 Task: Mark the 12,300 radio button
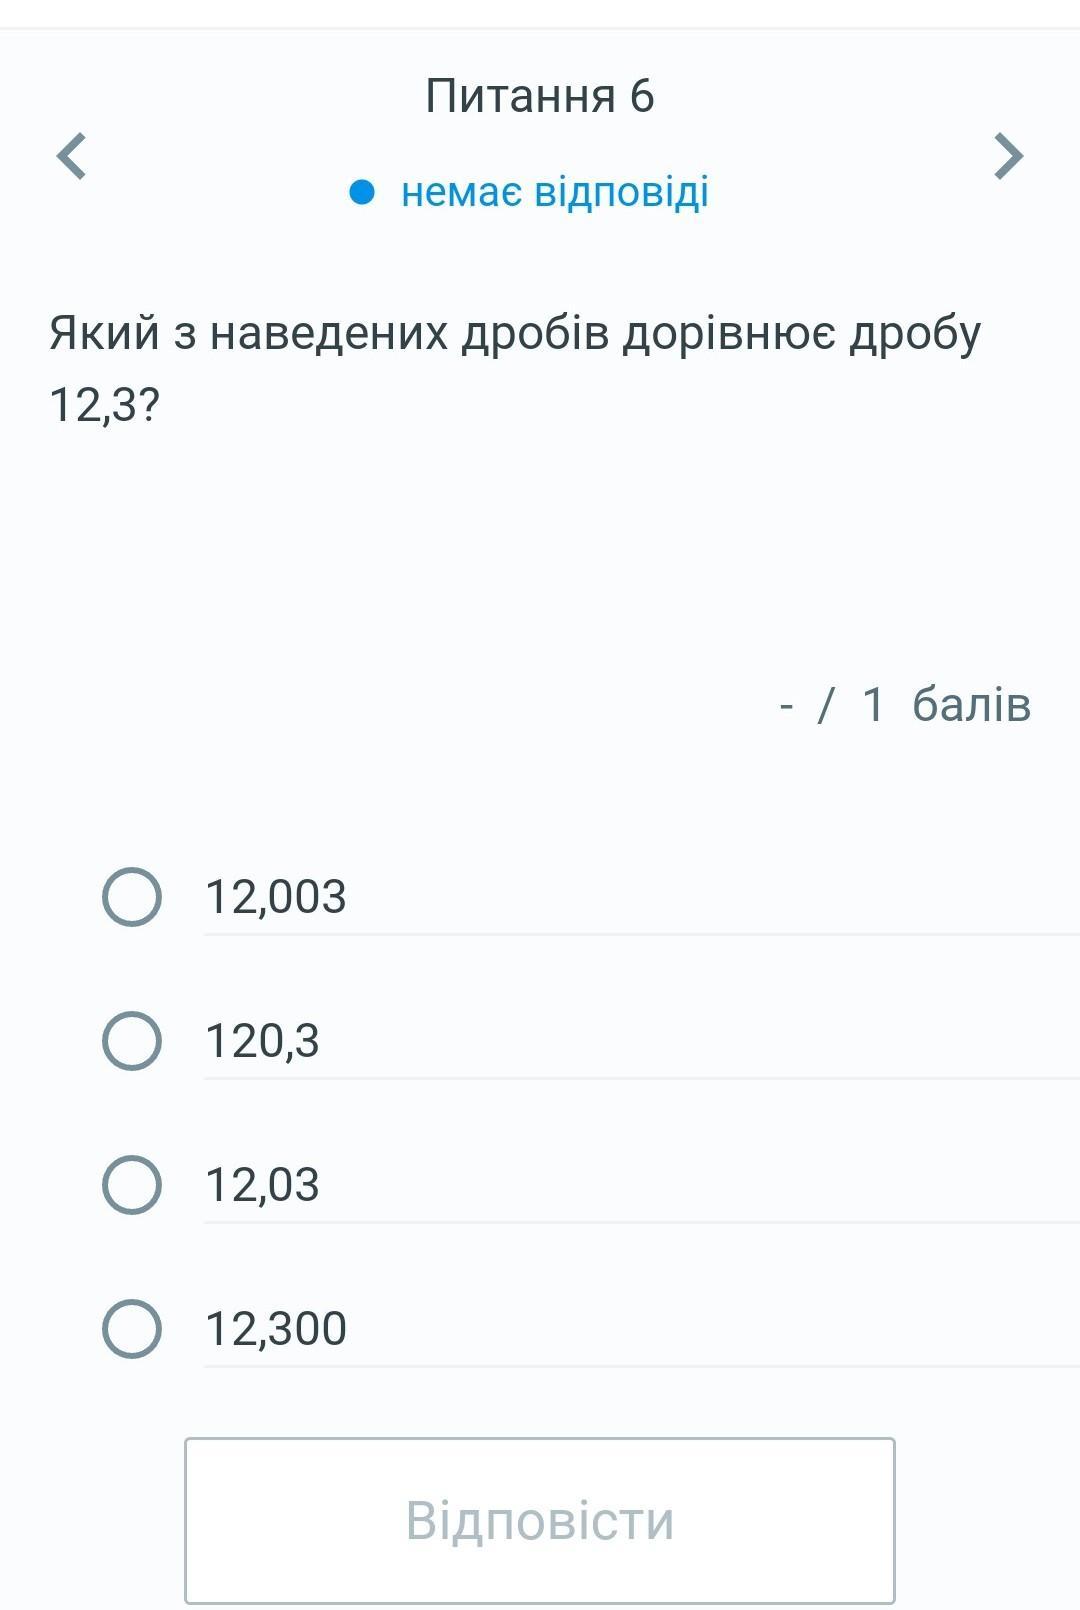(132, 1329)
